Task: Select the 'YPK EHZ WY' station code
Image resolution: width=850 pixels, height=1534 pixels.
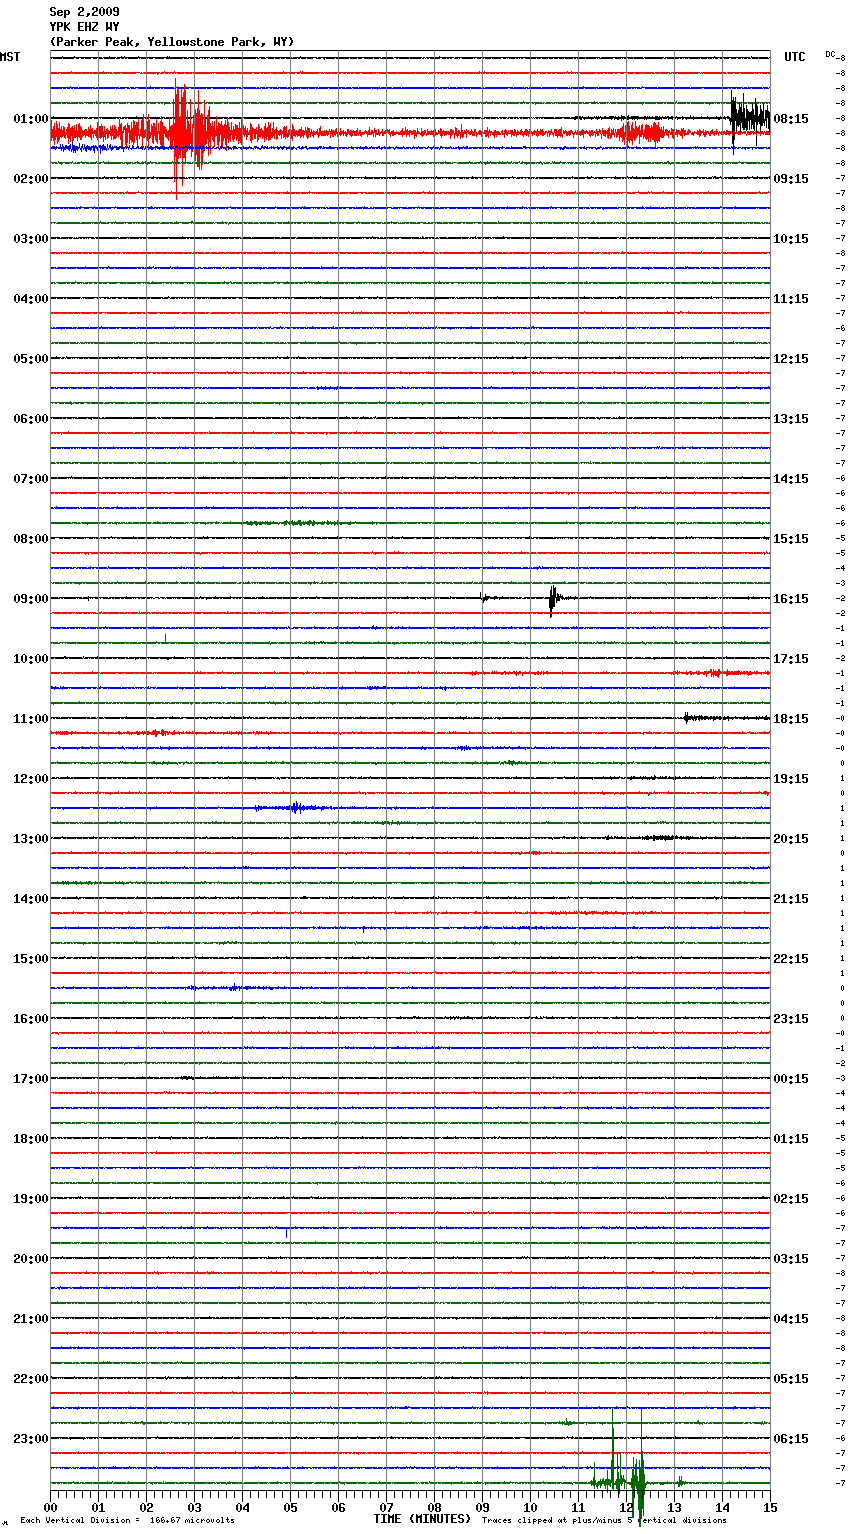Action: (x=84, y=27)
